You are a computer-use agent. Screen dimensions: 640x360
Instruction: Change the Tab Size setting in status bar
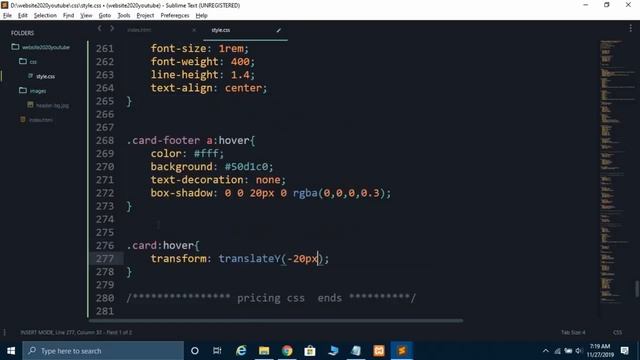point(573,332)
